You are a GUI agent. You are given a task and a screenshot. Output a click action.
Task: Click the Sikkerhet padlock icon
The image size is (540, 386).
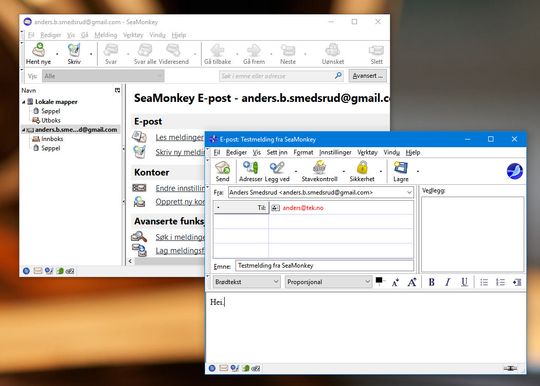point(362,171)
